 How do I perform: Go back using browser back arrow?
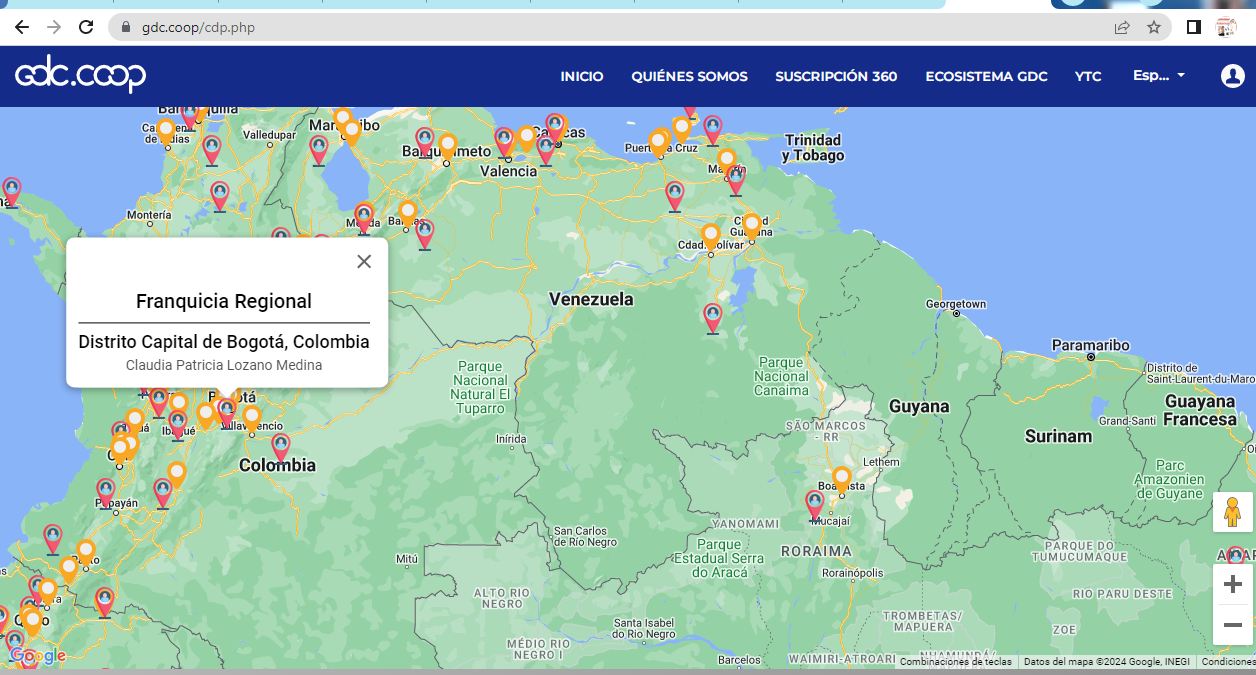pos(22,27)
